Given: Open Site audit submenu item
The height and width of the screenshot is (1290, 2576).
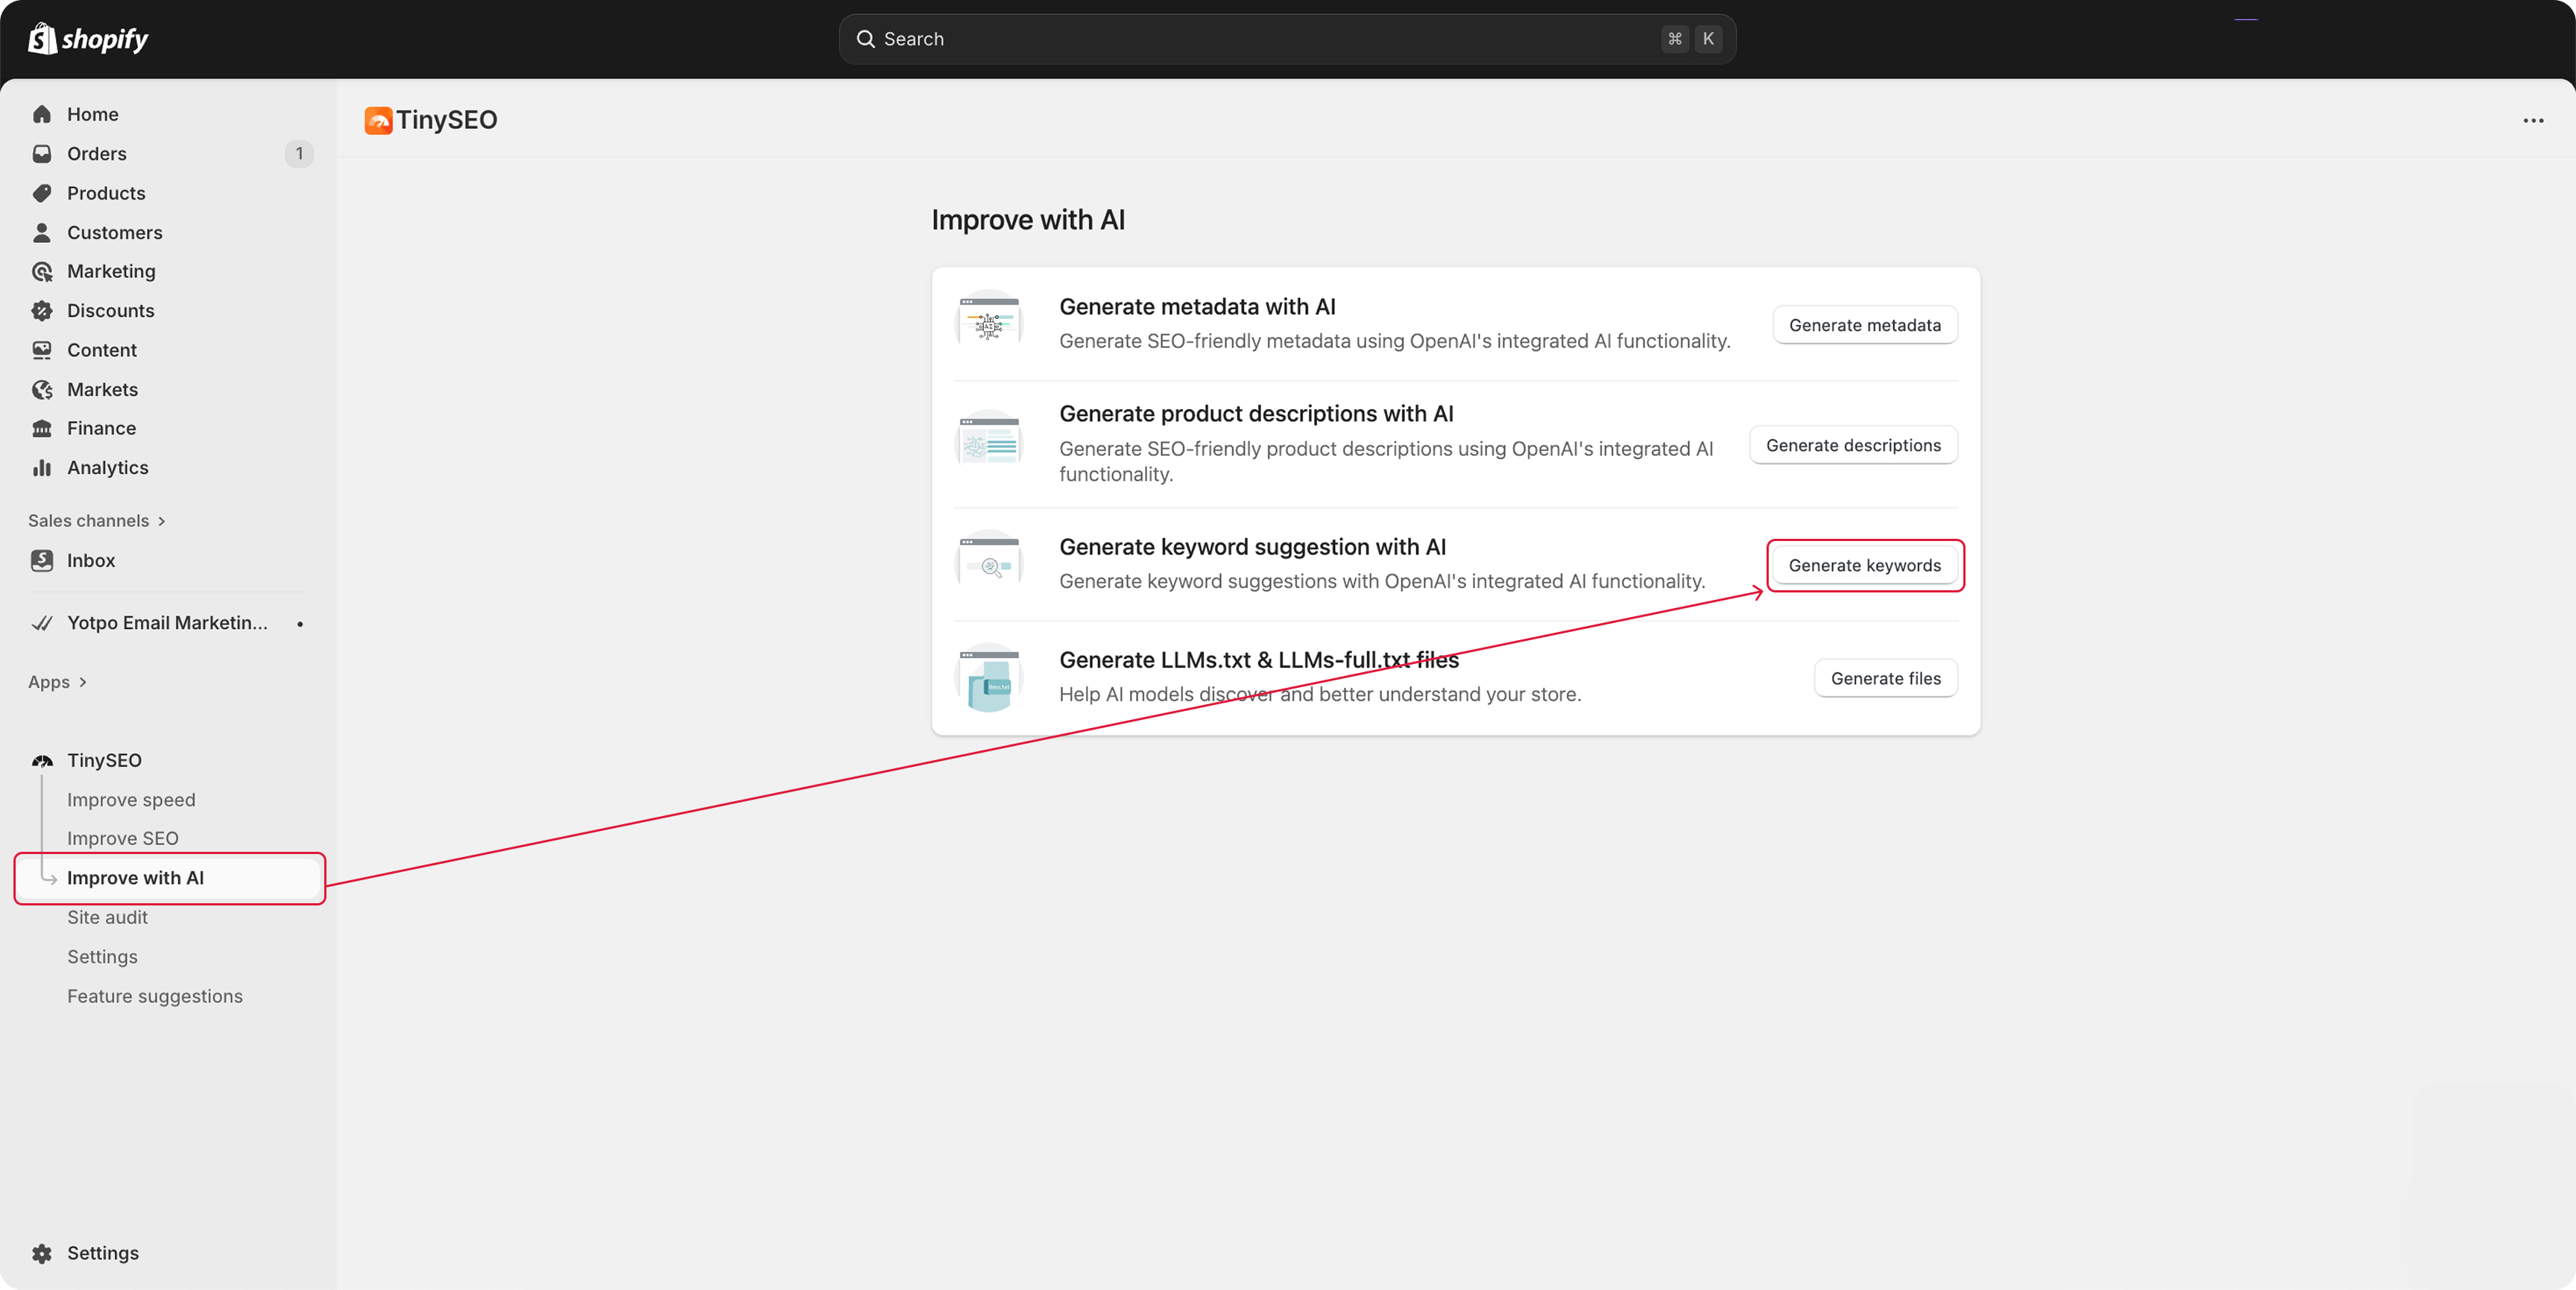Looking at the screenshot, I should [x=107, y=917].
